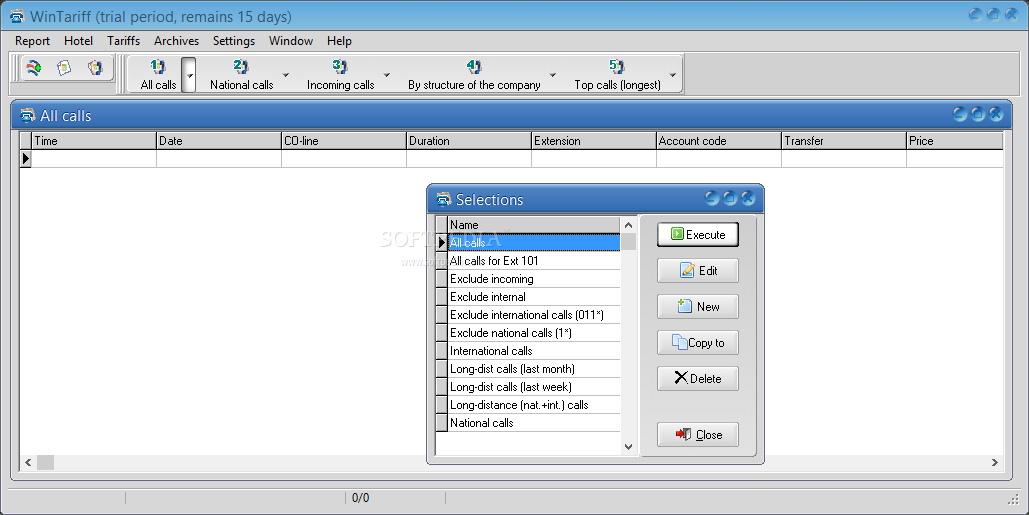
Task: Open the Settings menu
Action: [234, 41]
